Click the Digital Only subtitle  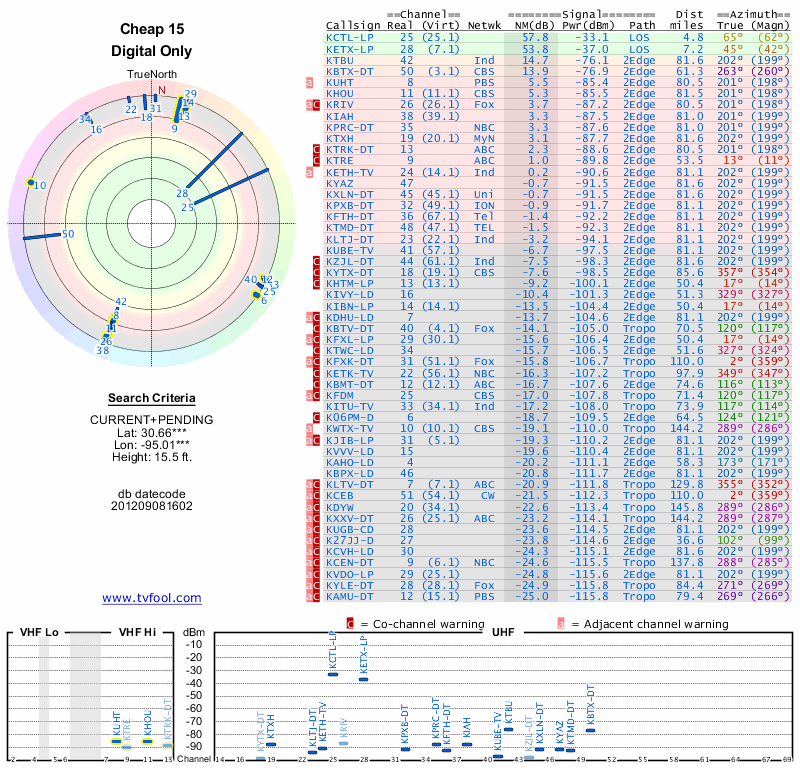click(x=152, y=51)
